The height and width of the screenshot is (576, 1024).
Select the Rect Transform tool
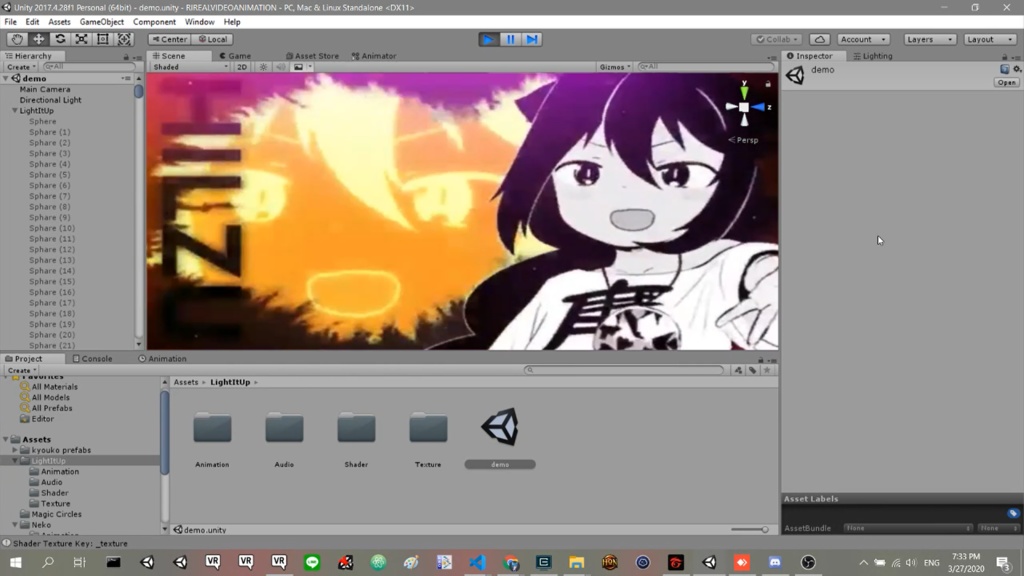(103, 38)
